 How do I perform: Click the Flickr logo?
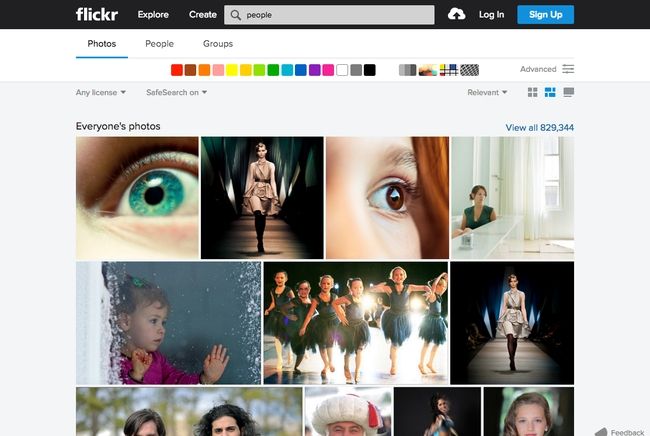click(97, 14)
